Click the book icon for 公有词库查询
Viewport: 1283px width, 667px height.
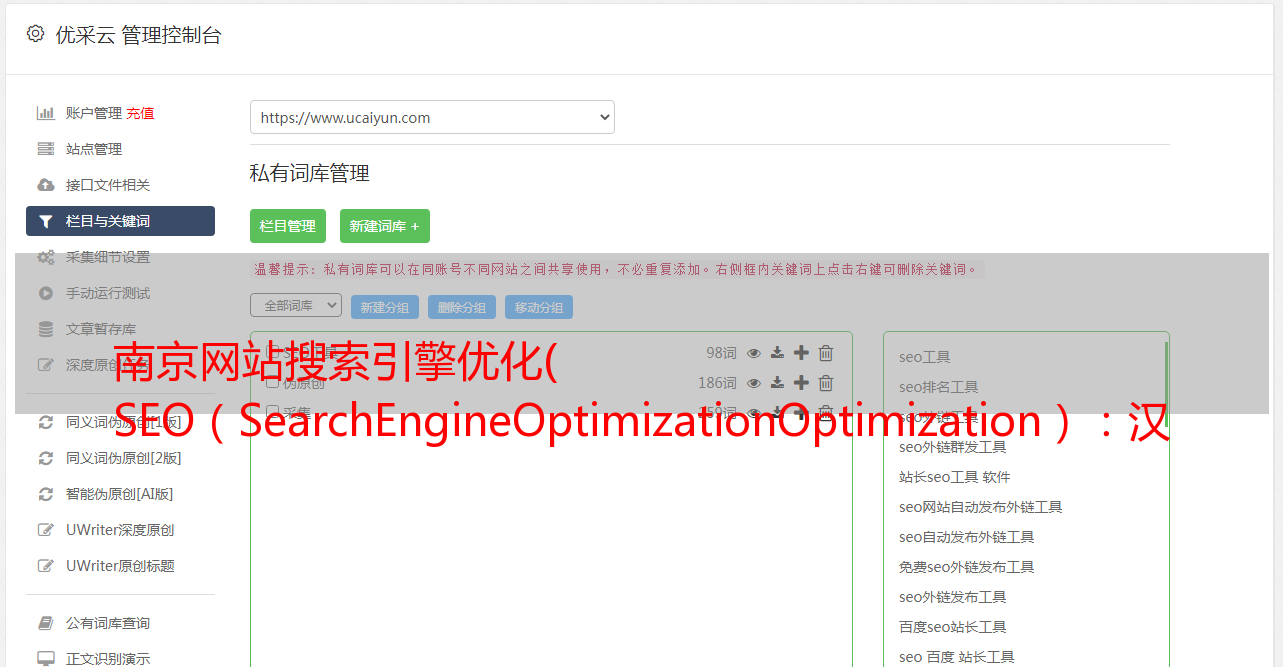[46, 623]
